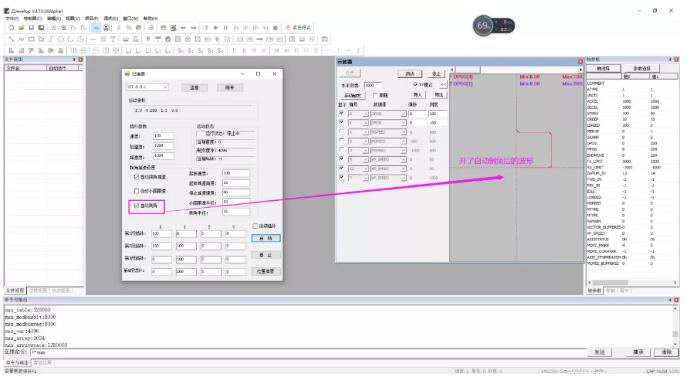This screenshot has width=687, height=382.
Task: Click the pause icon in the debug toolbar
Action: (226, 28)
